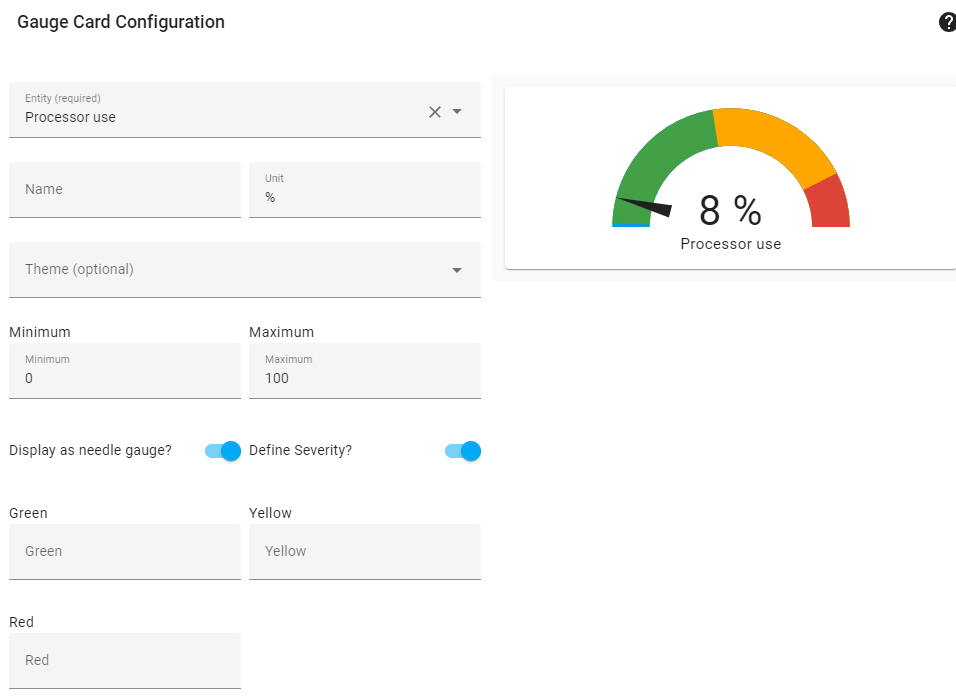Screen dimensions: 956x698
Task: Toggle Display as needle gauge switch
Action: tap(223, 450)
